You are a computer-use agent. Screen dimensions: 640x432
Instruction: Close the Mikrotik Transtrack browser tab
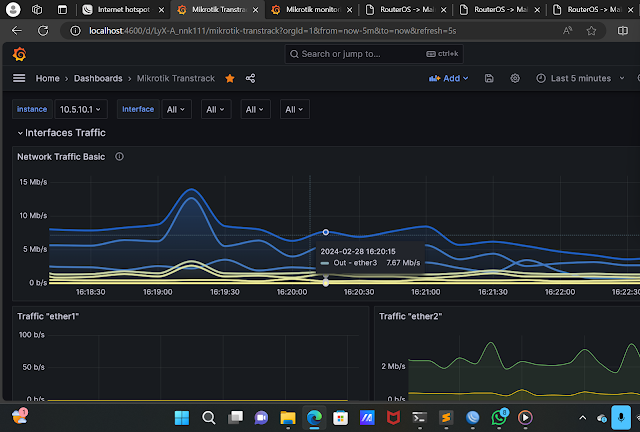tap(256, 10)
